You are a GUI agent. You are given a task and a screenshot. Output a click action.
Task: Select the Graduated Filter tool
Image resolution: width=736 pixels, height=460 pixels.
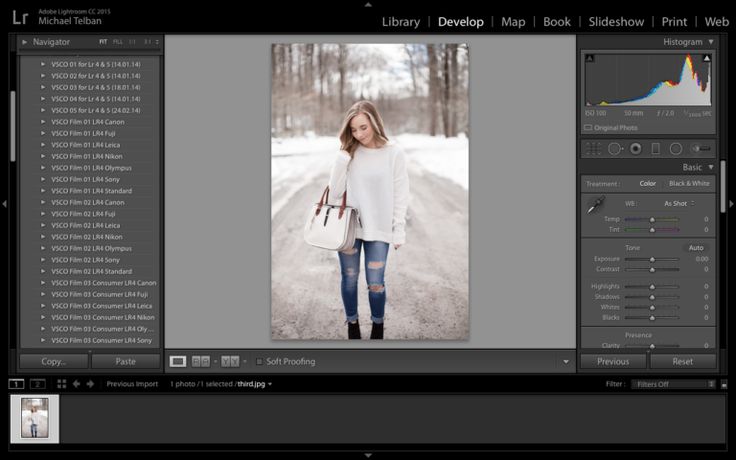[656, 148]
